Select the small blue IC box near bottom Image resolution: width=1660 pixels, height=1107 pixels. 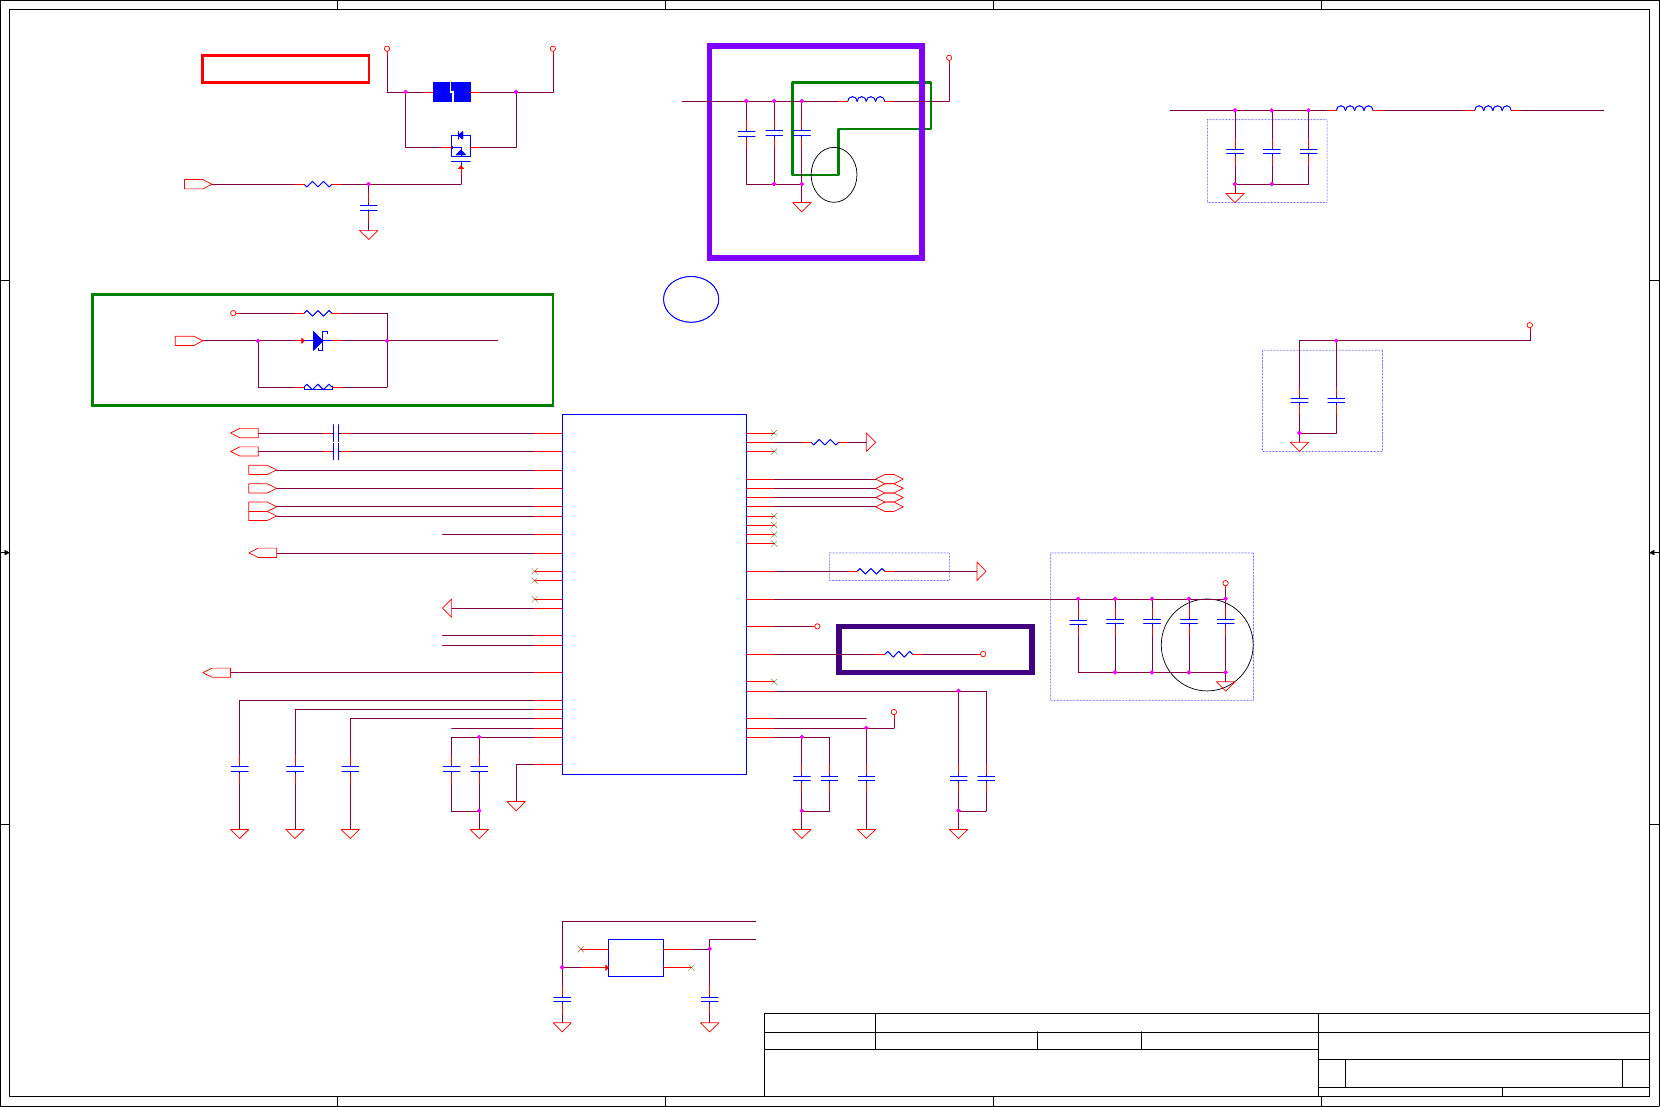(636, 958)
